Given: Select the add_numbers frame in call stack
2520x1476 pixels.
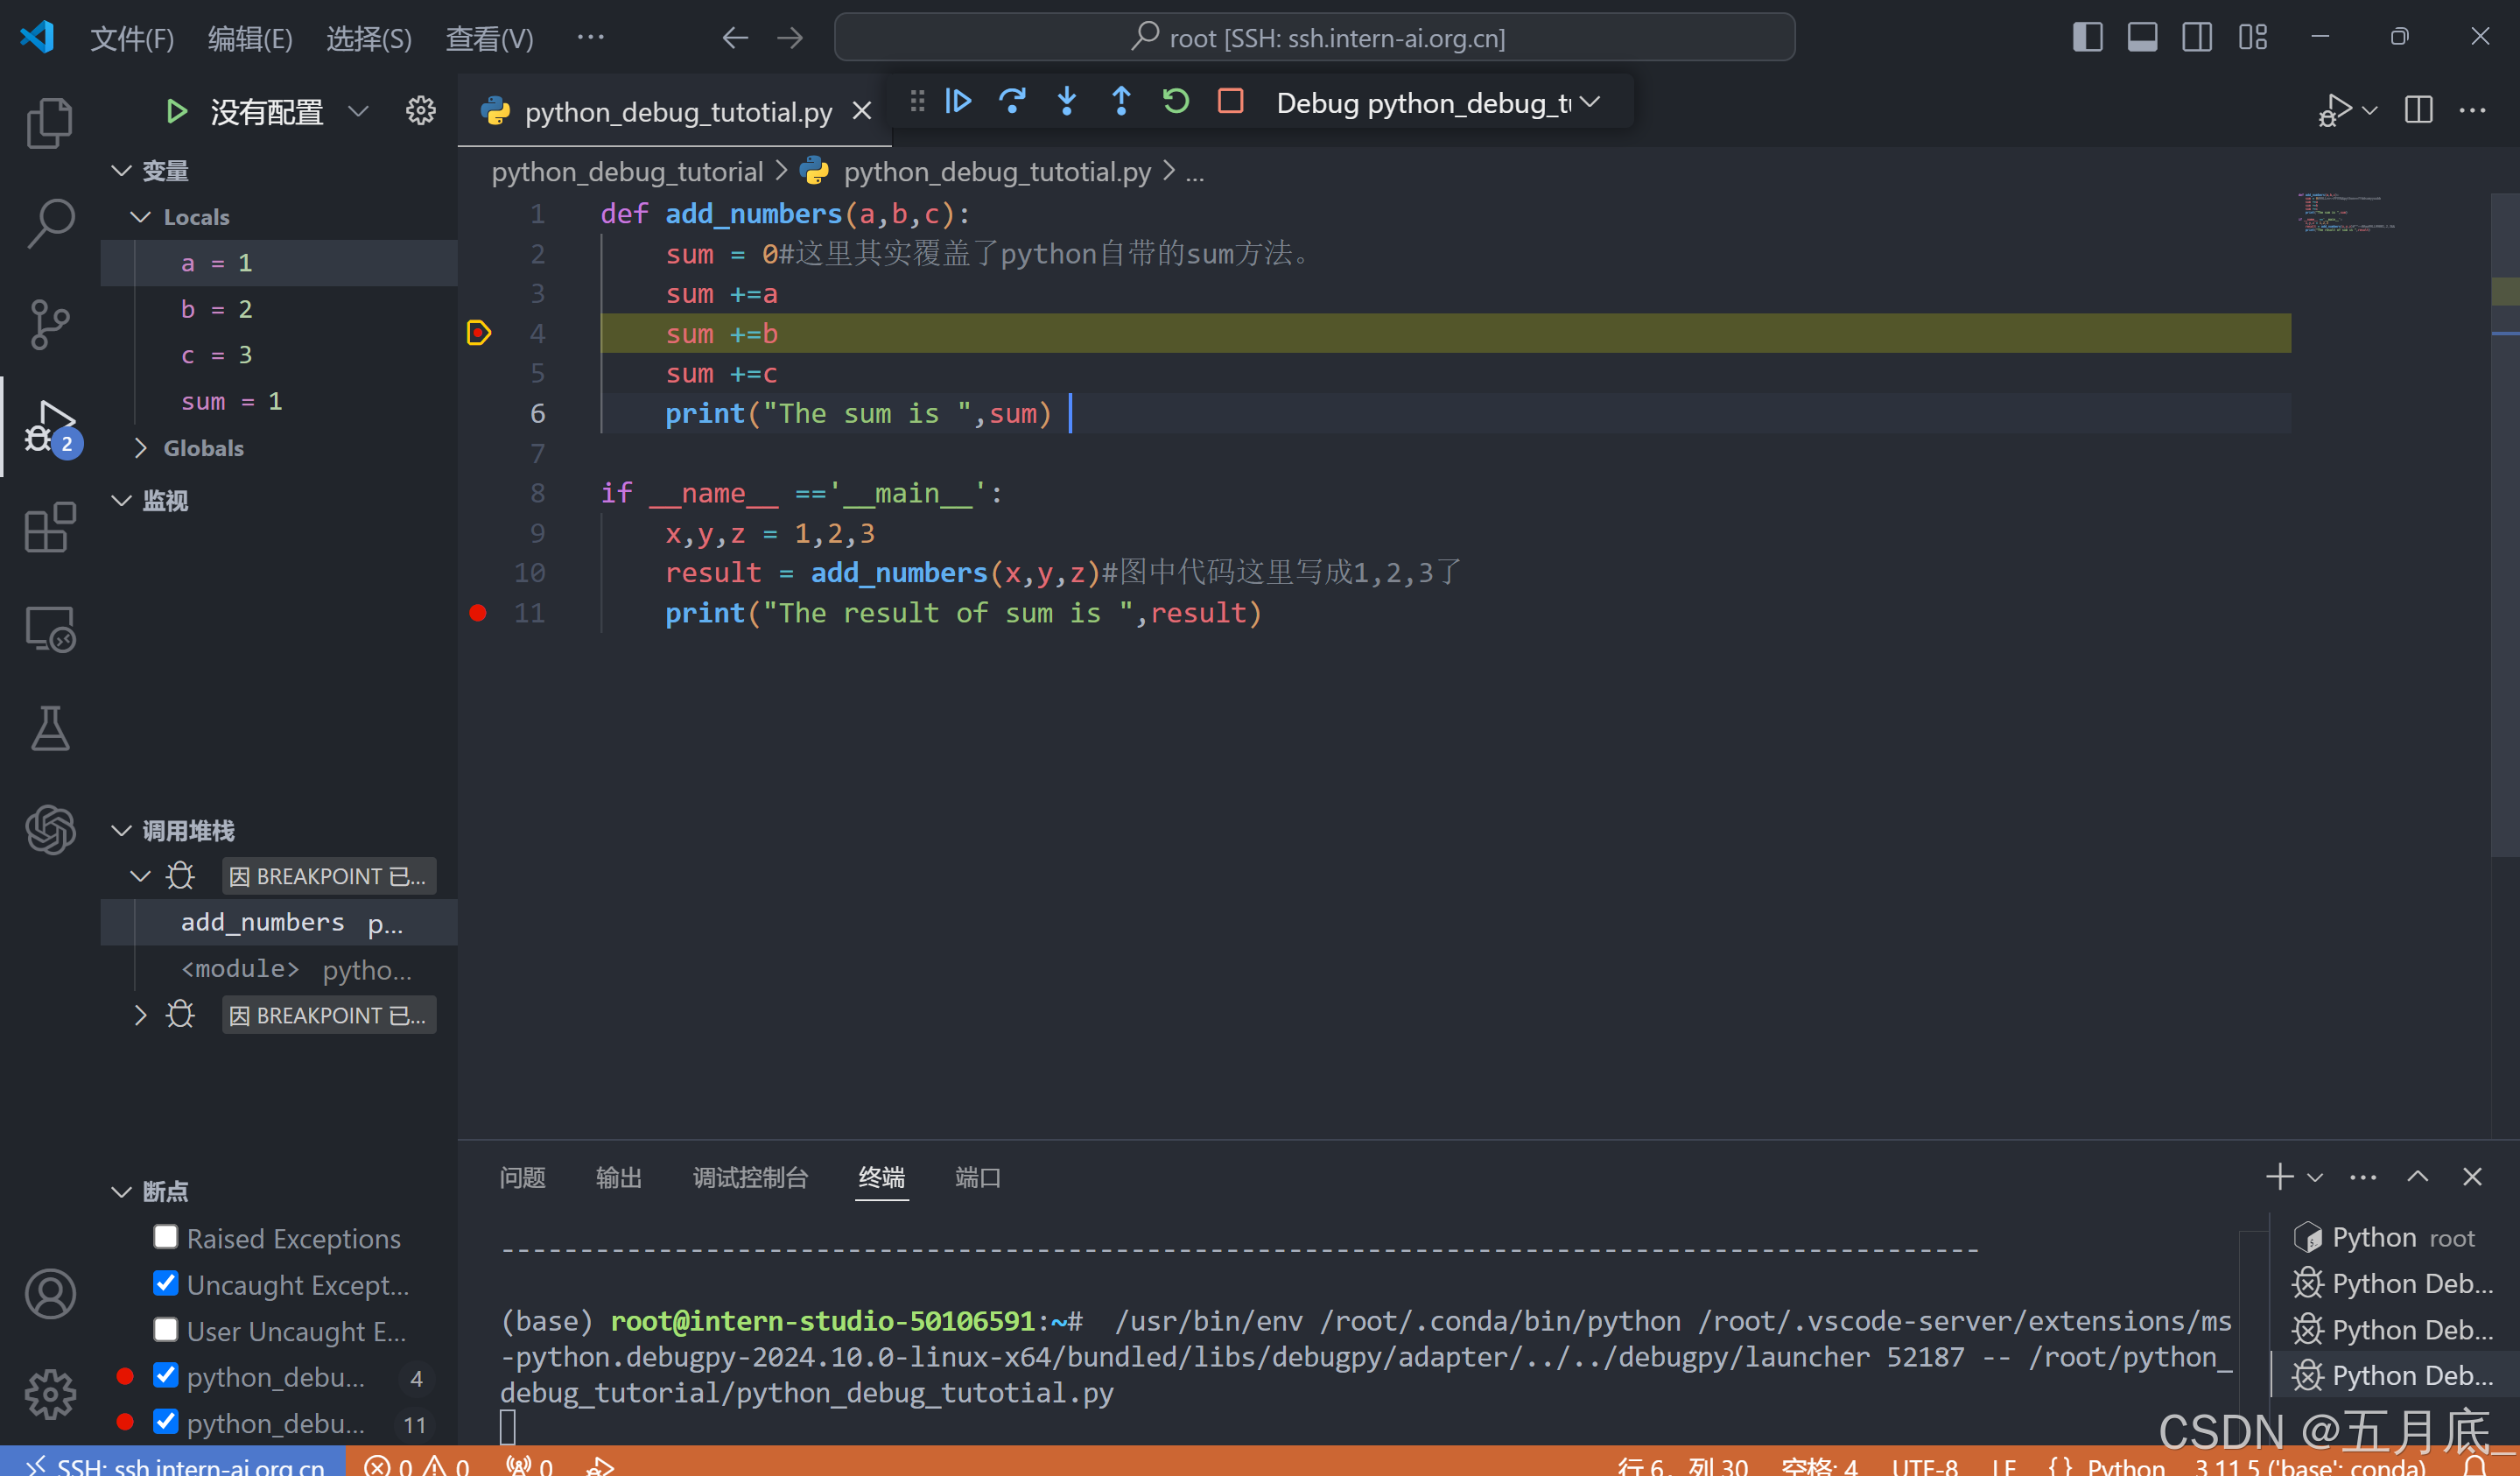Looking at the screenshot, I should pos(262,922).
